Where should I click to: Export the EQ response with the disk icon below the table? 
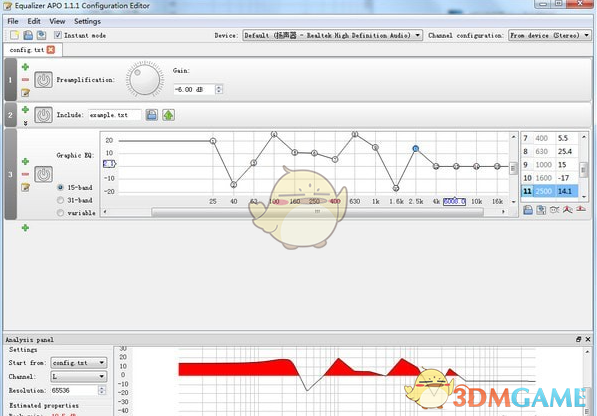point(541,210)
